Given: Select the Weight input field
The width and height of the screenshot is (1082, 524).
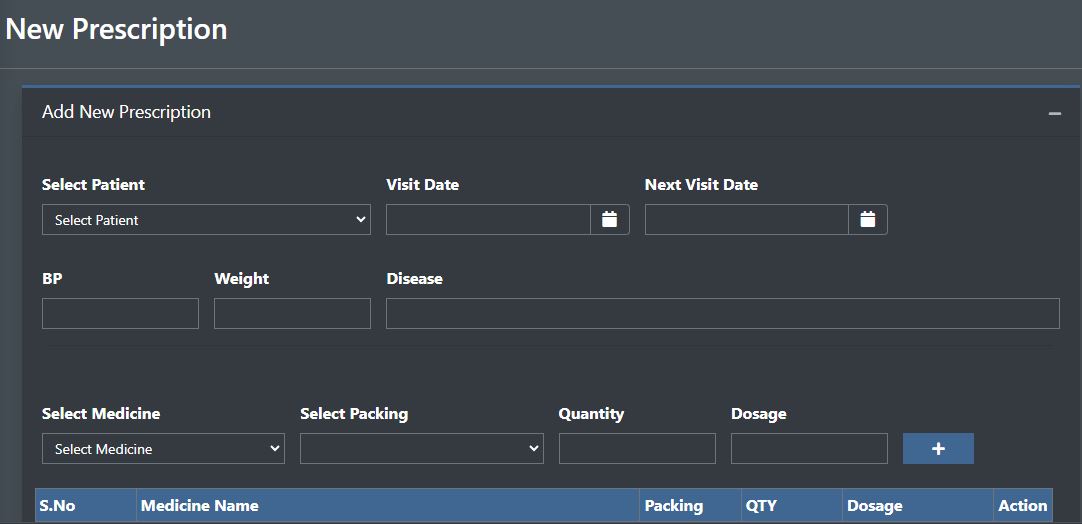Looking at the screenshot, I should (x=292, y=314).
